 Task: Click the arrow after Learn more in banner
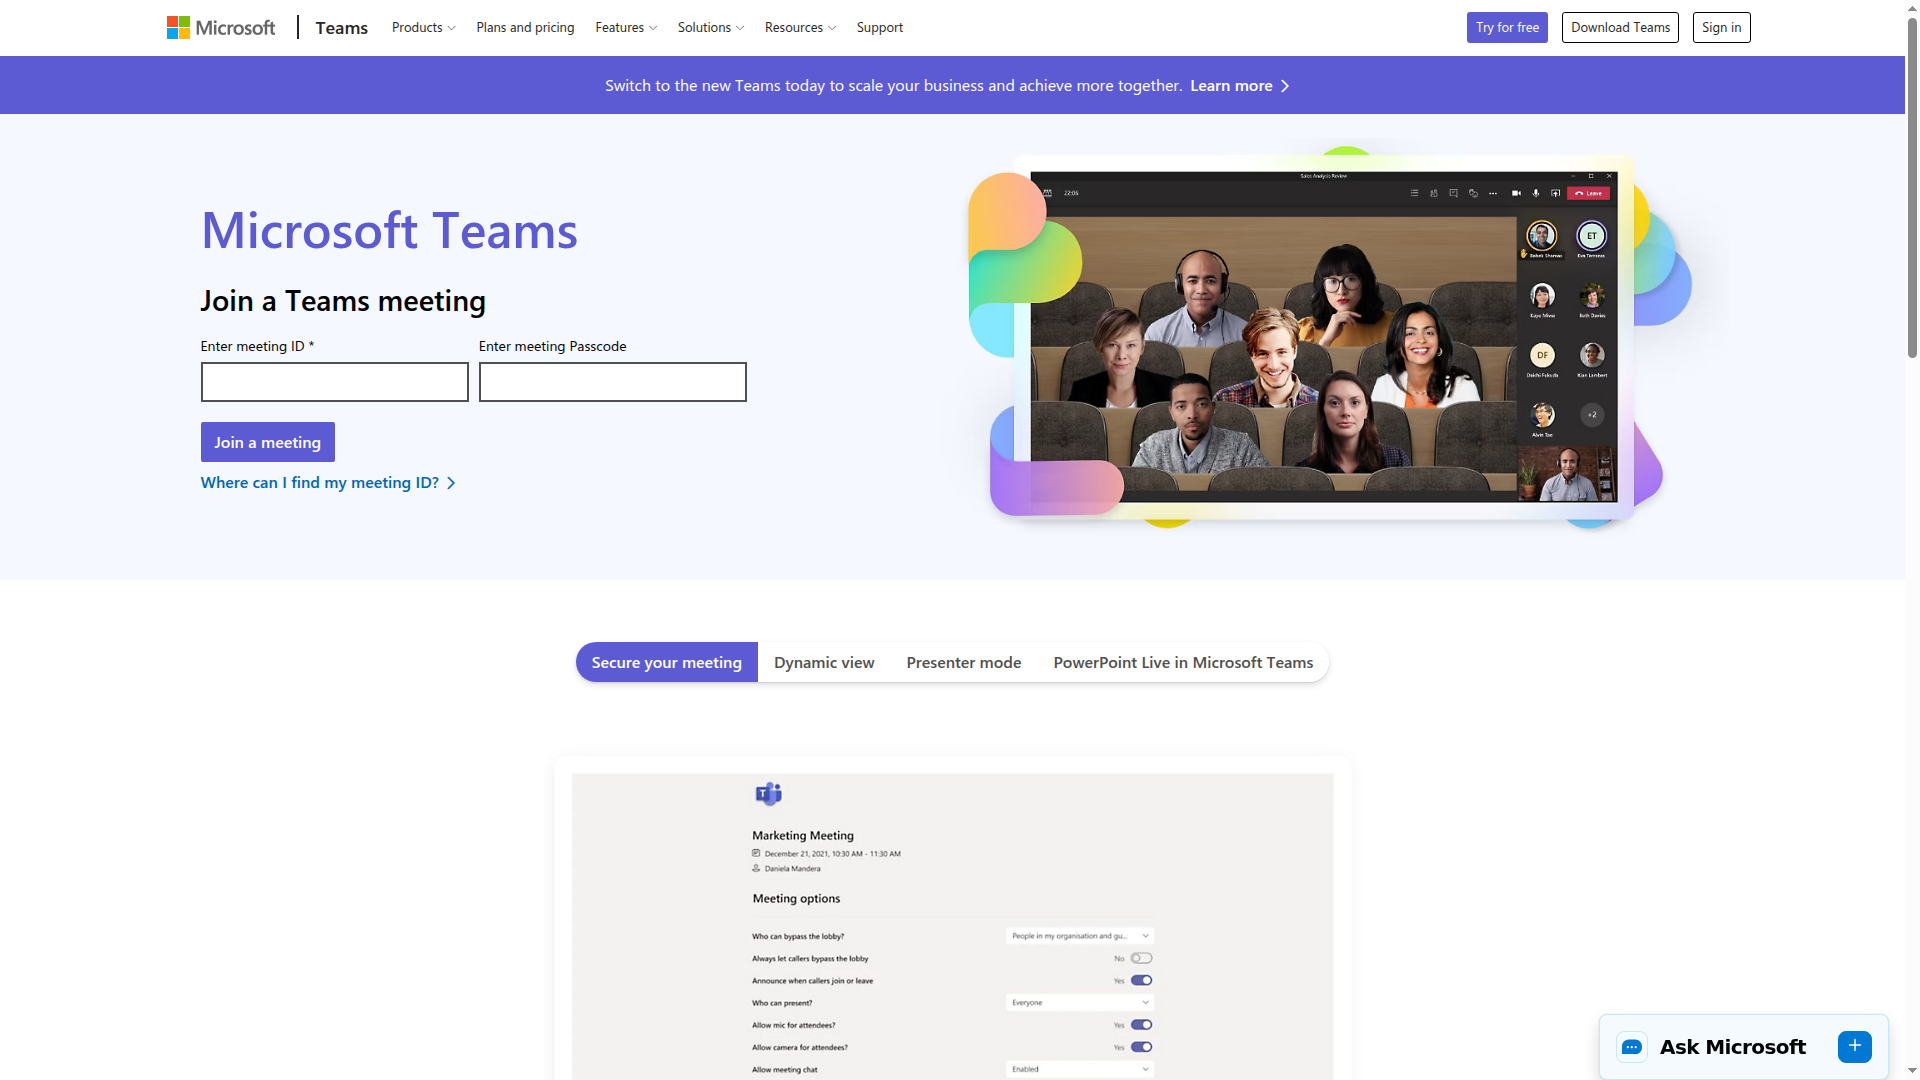[x=1285, y=86]
